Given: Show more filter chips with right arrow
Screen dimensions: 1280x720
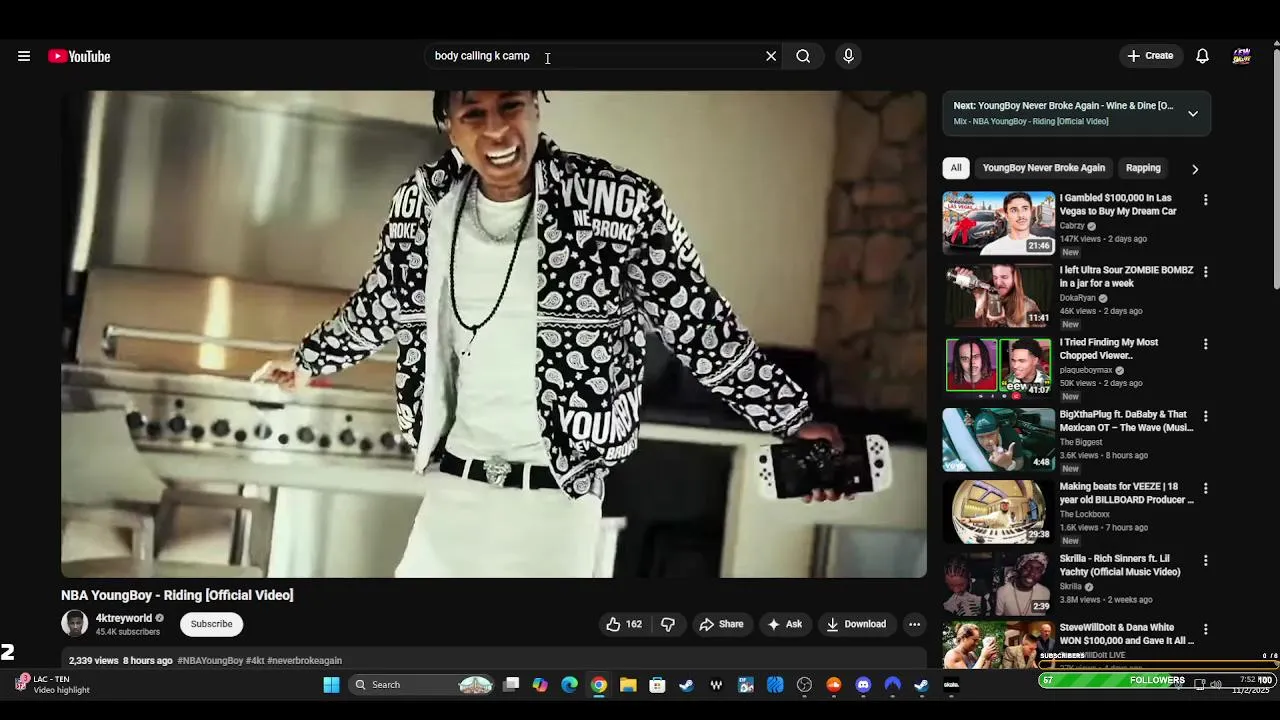Looking at the screenshot, I should coord(1194,169).
